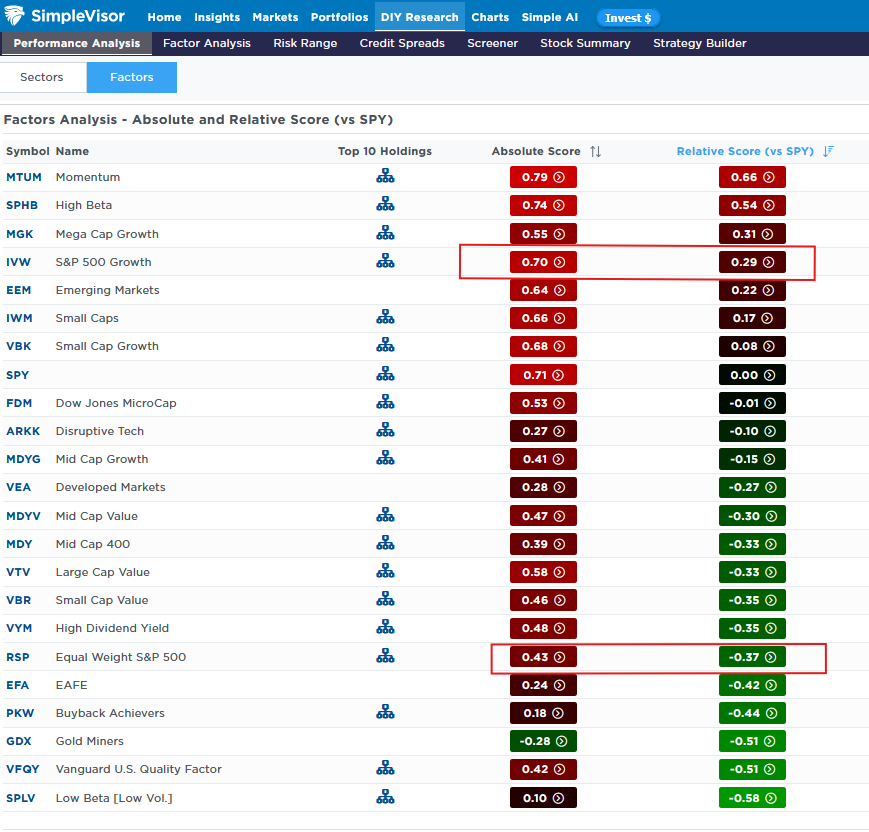Click SPLV relative score -0.58 badge
Image resolution: width=869 pixels, height=832 pixels.
click(x=752, y=798)
